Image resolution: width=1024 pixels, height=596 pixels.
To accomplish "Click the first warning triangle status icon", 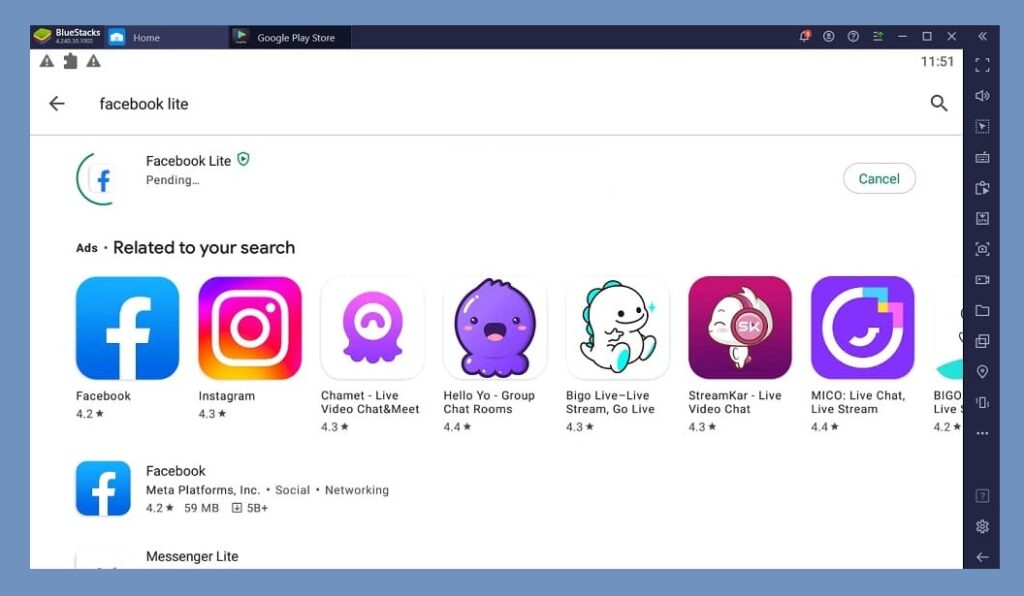I will pos(46,61).
